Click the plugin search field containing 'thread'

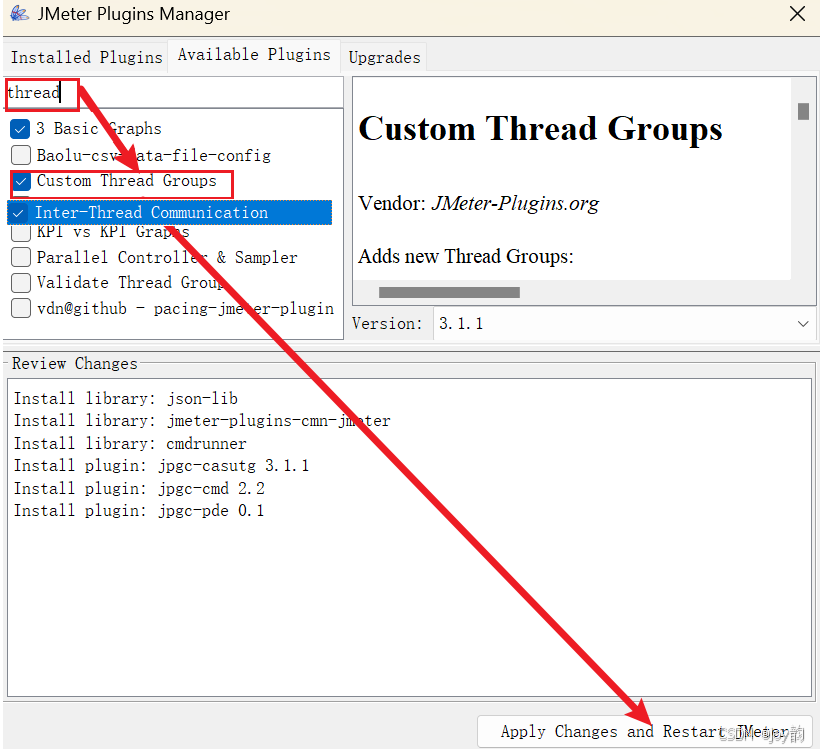[x=174, y=93]
